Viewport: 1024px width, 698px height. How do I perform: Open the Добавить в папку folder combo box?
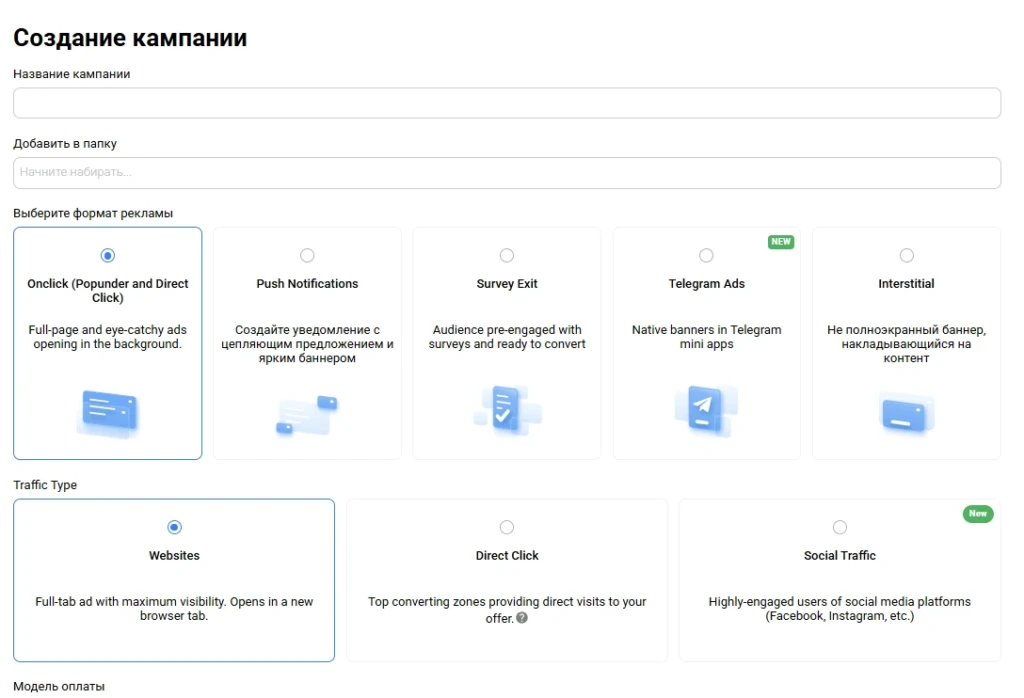(507, 172)
